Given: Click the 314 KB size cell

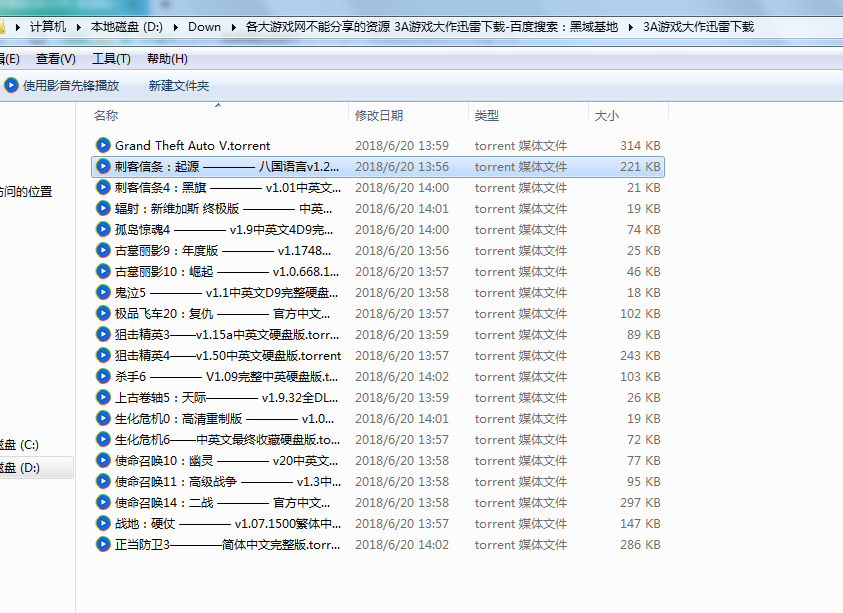Looking at the screenshot, I should [640, 146].
